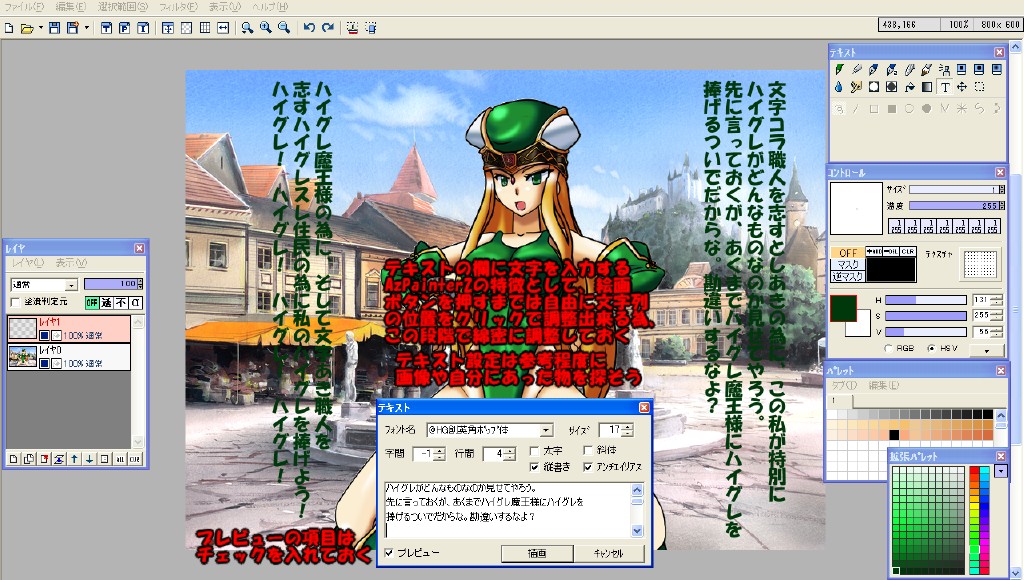Open the フォント名 font dropdown
Screen dimensions: 1024x580
(x=547, y=430)
